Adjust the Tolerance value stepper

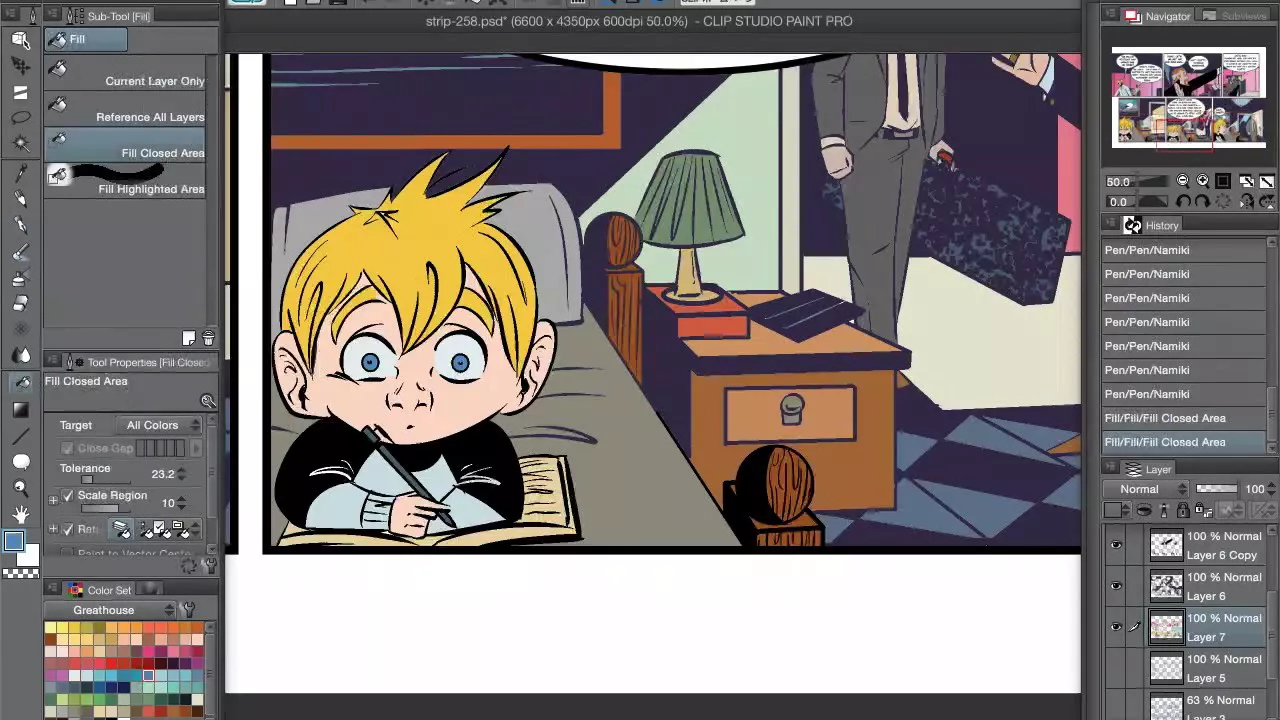182,474
